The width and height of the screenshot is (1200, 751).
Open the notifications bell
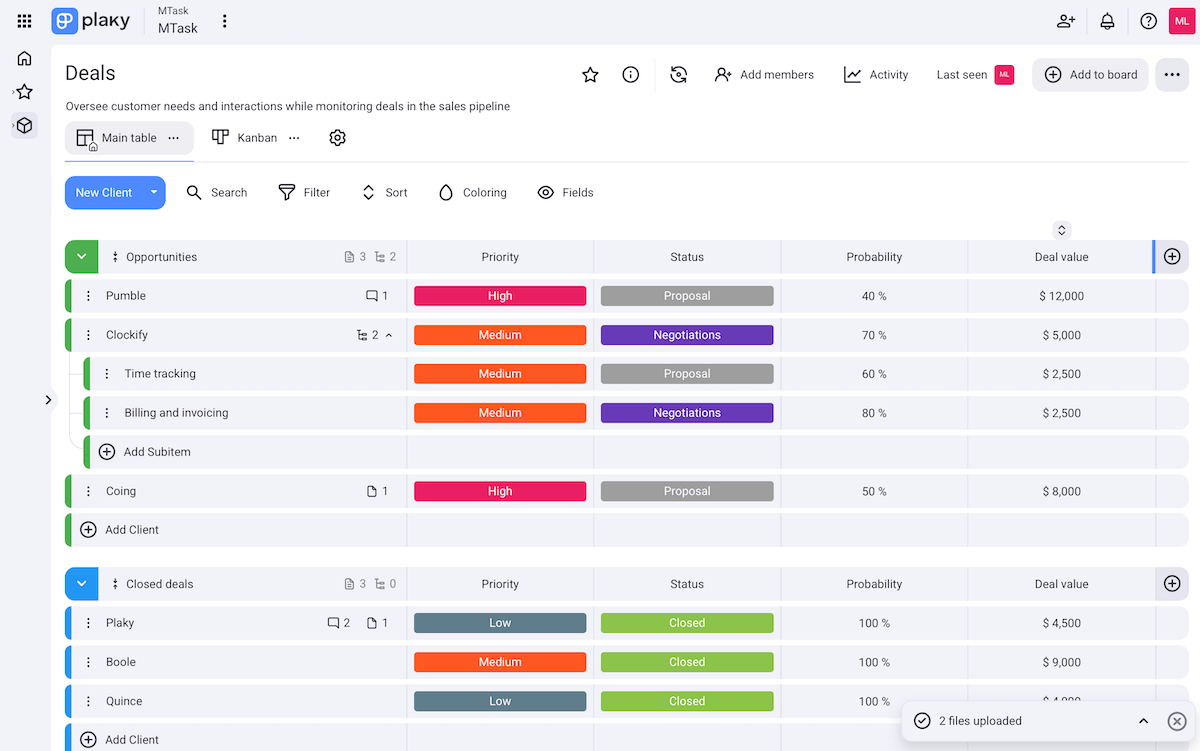(1107, 20)
